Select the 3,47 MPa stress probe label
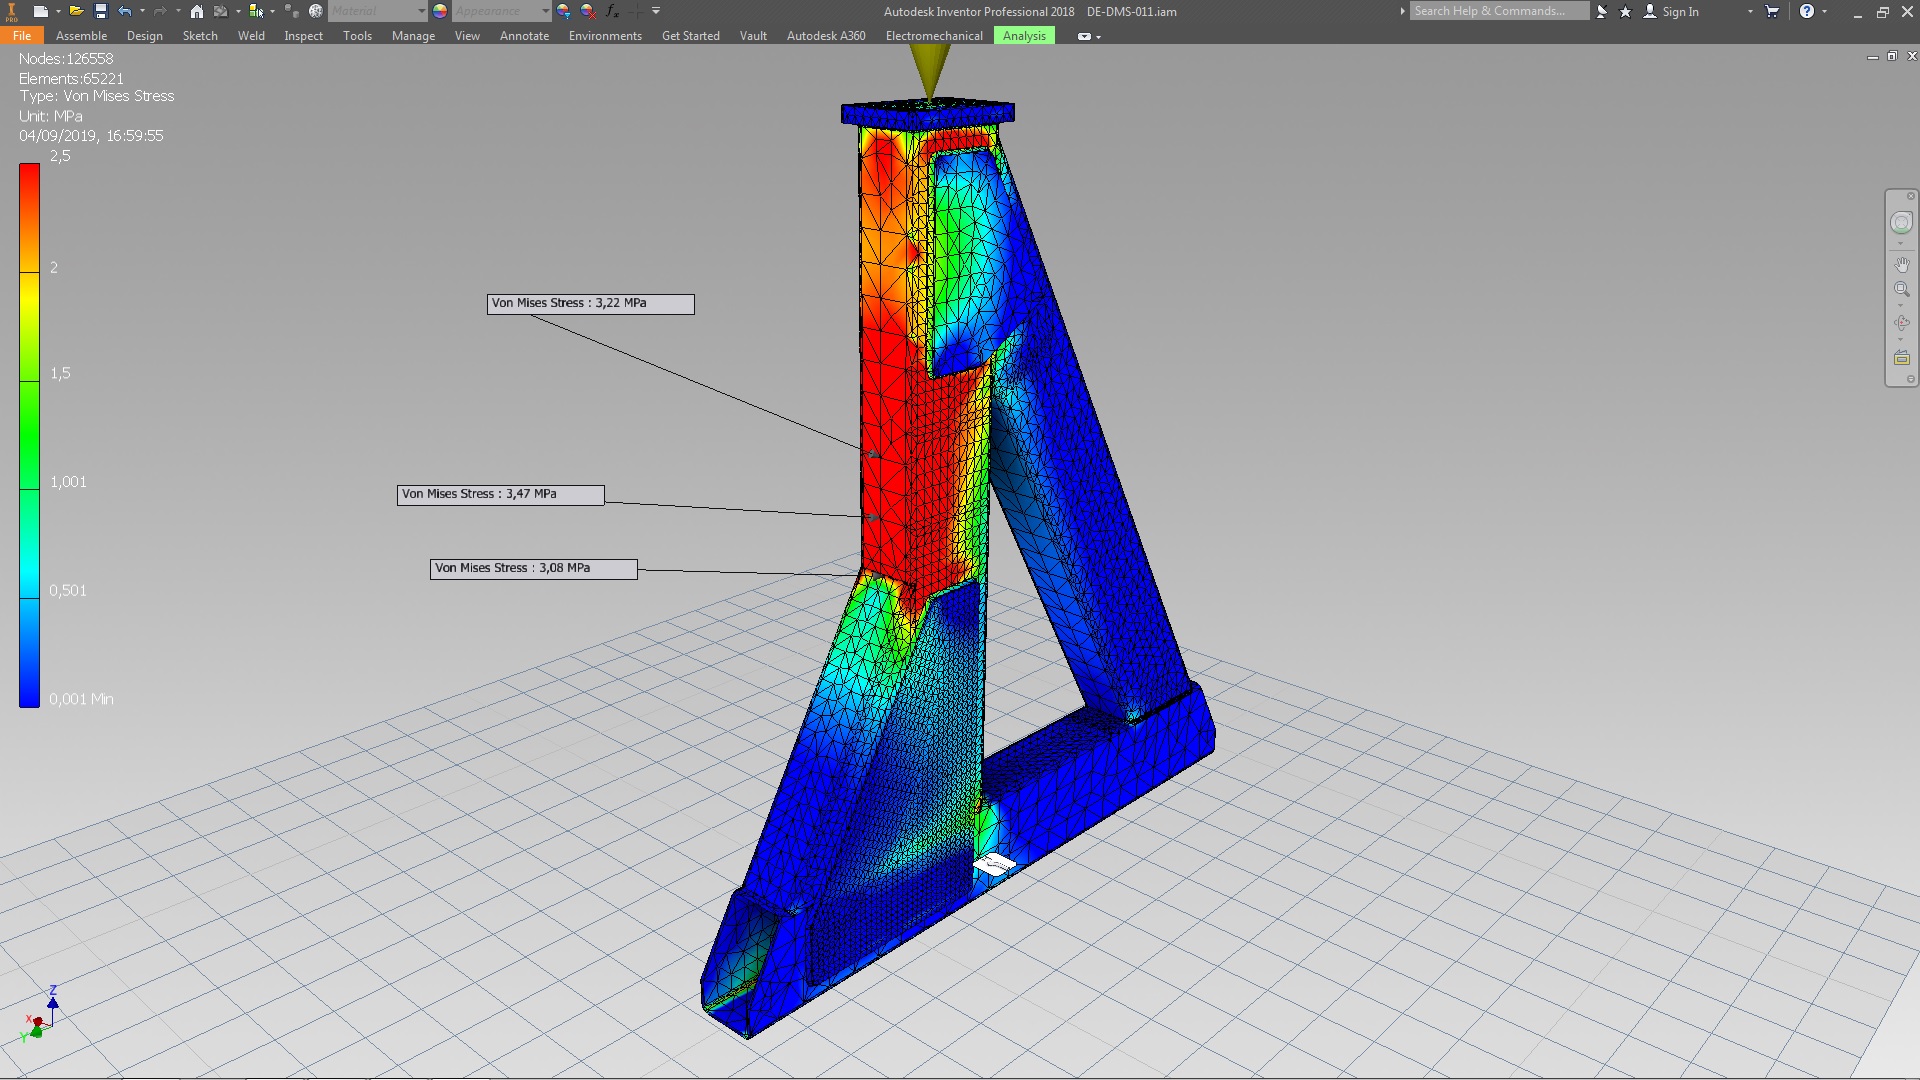Viewport: 1920px width, 1080px height. tap(500, 494)
